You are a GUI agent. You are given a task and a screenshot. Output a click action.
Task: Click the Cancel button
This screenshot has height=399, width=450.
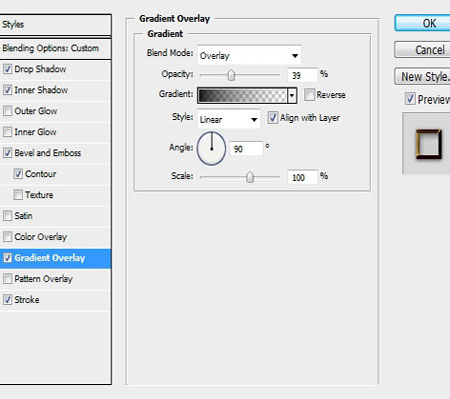click(422, 50)
